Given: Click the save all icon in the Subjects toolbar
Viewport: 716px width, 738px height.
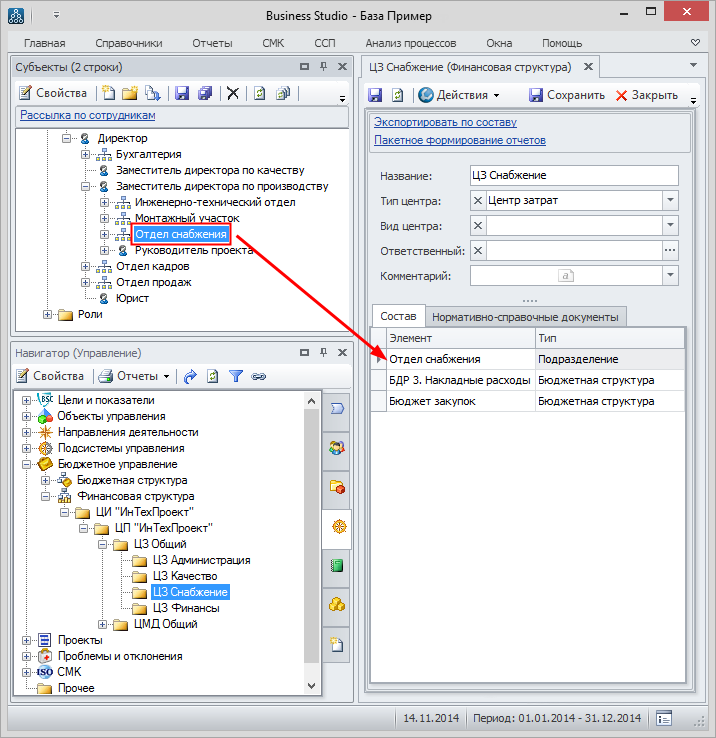Looking at the screenshot, I should tap(205, 93).
